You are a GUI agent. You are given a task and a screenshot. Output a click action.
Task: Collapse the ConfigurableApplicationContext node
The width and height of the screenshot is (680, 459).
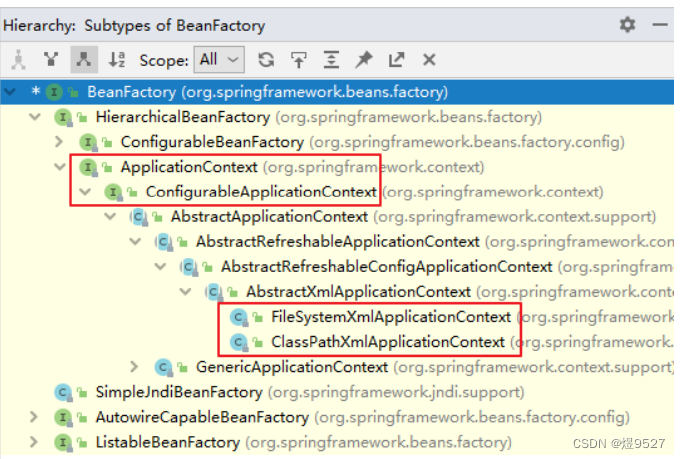pyautogui.click(x=85, y=192)
